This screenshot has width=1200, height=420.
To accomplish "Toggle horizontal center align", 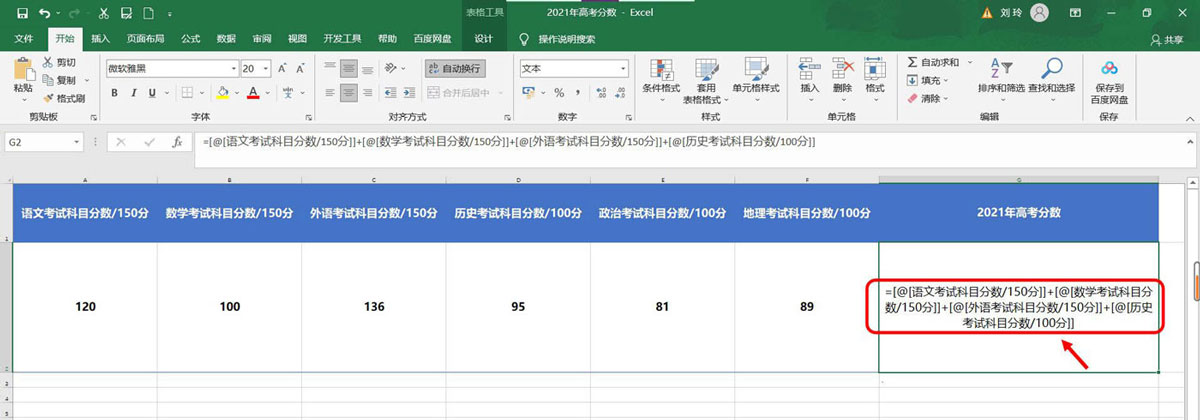I will point(348,93).
